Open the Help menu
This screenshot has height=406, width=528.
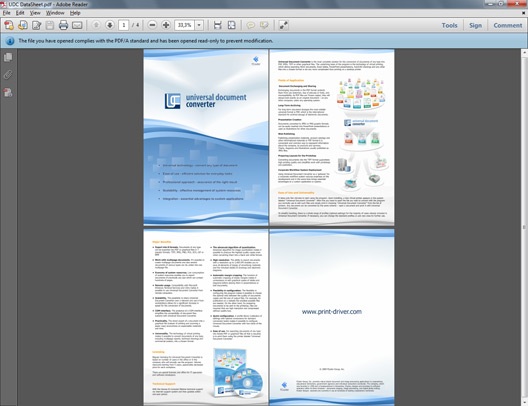click(x=75, y=13)
